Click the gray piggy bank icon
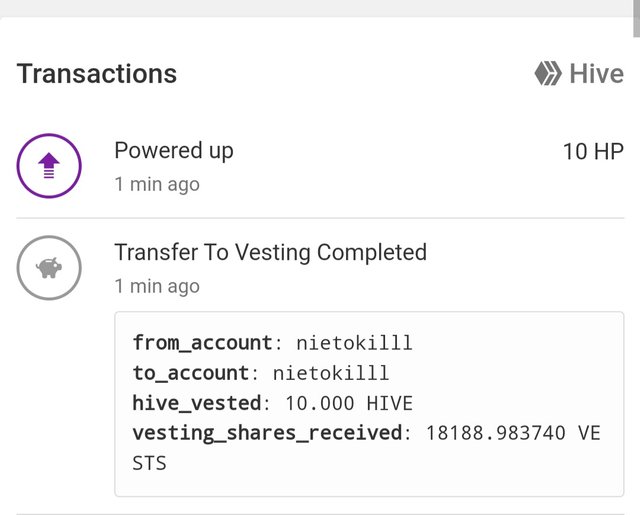The width and height of the screenshot is (640, 515). 49,268
